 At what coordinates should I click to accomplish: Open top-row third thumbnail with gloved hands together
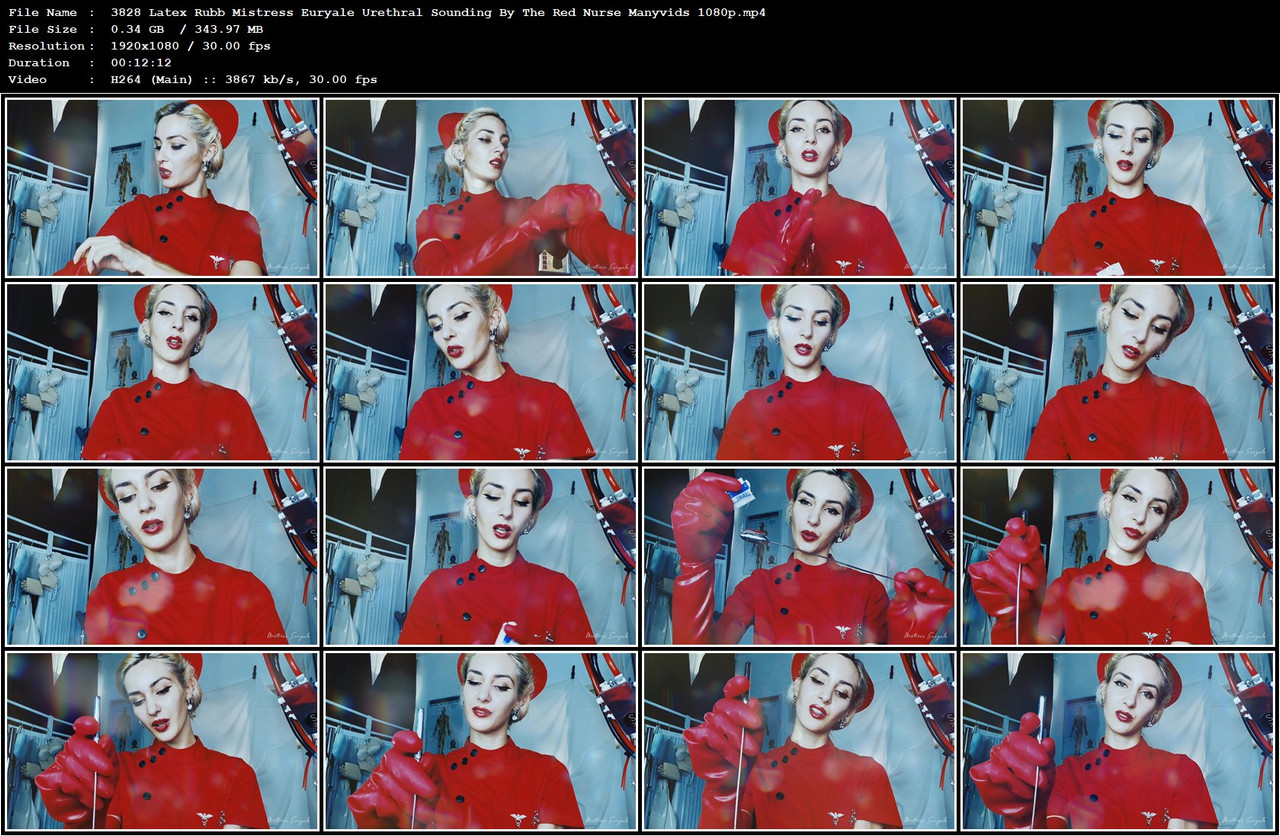[x=799, y=187]
